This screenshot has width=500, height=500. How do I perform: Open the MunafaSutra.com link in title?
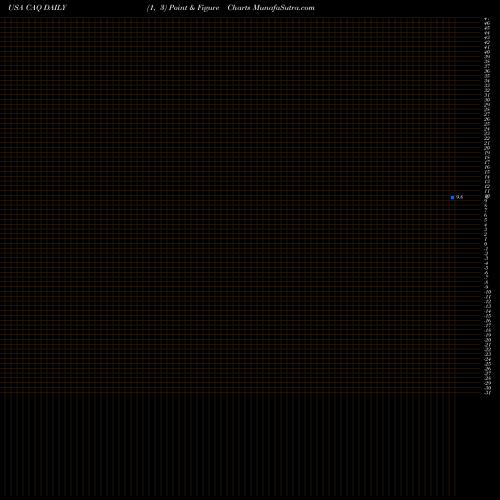pos(284,8)
